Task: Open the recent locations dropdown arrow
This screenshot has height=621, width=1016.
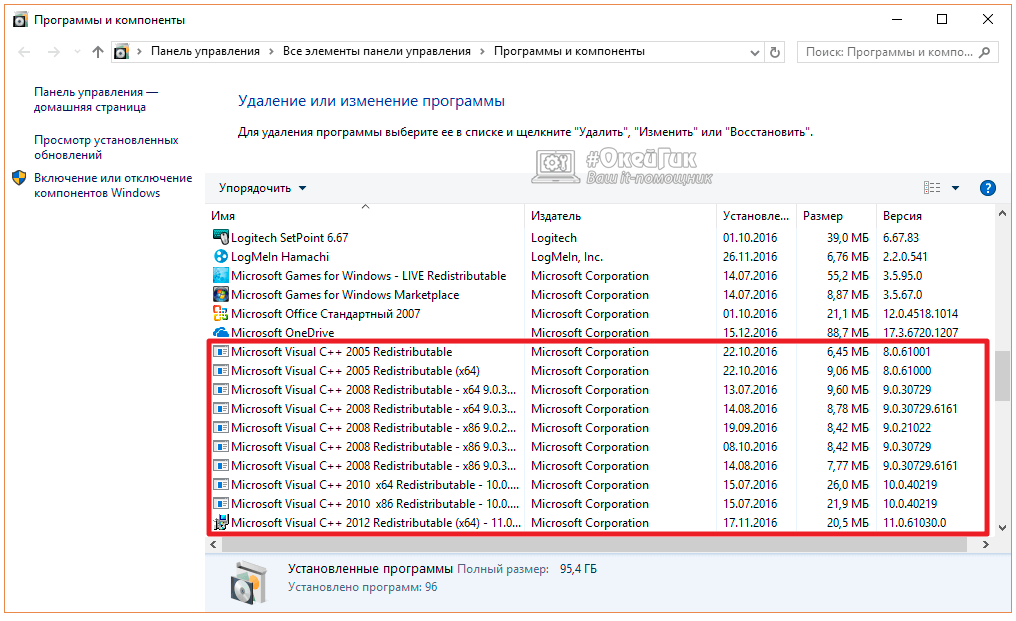Action: (x=77, y=52)
